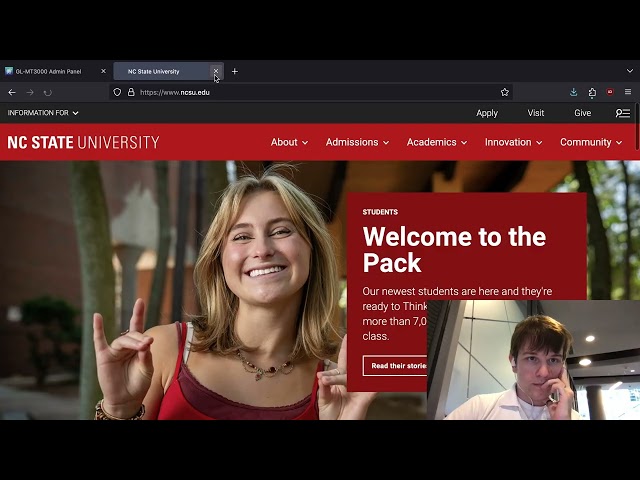The image size is (640, 480).
Task: Click the red ad blocker extension icon
Action: click(610, 92)
